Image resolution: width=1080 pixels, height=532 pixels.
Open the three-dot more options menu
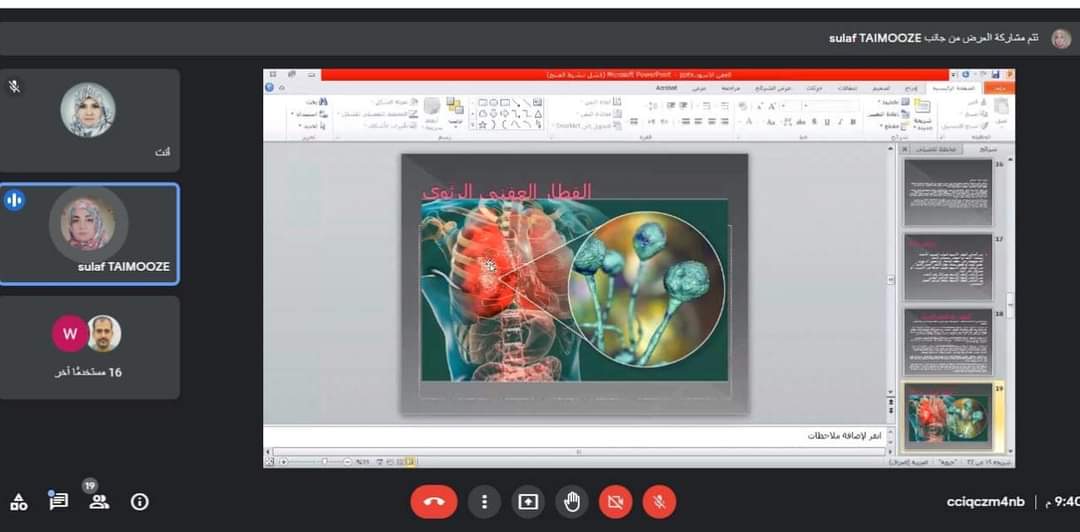coord(485,502)
